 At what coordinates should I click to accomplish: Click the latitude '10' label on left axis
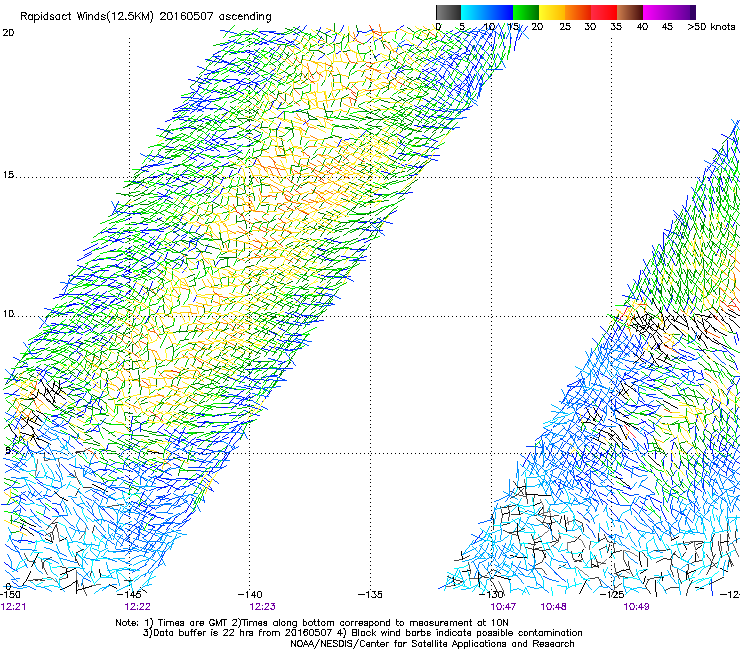[x=8, y=314]
